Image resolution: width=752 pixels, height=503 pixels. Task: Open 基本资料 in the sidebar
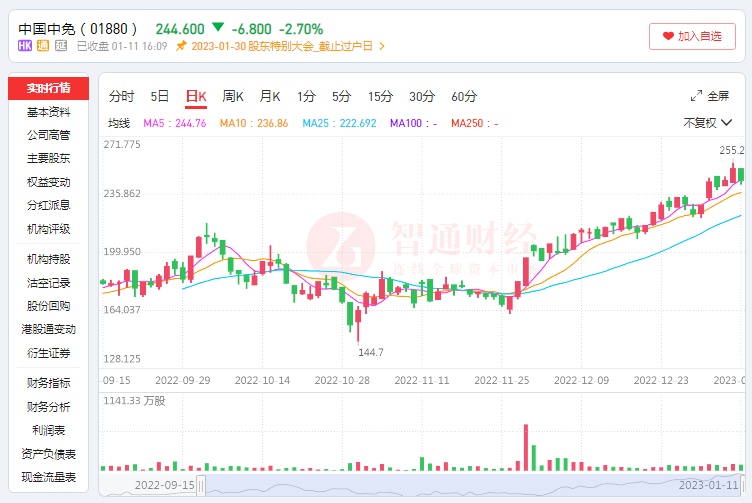[48, 112]
